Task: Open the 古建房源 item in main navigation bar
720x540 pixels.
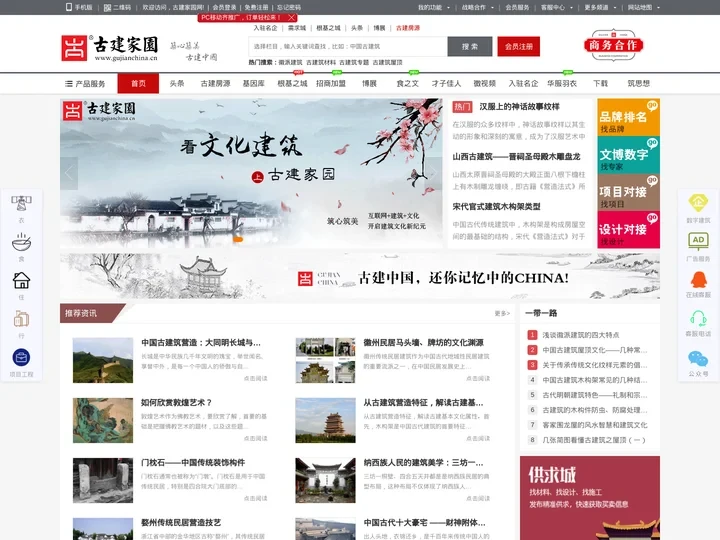Action: (x=215, y=84)
